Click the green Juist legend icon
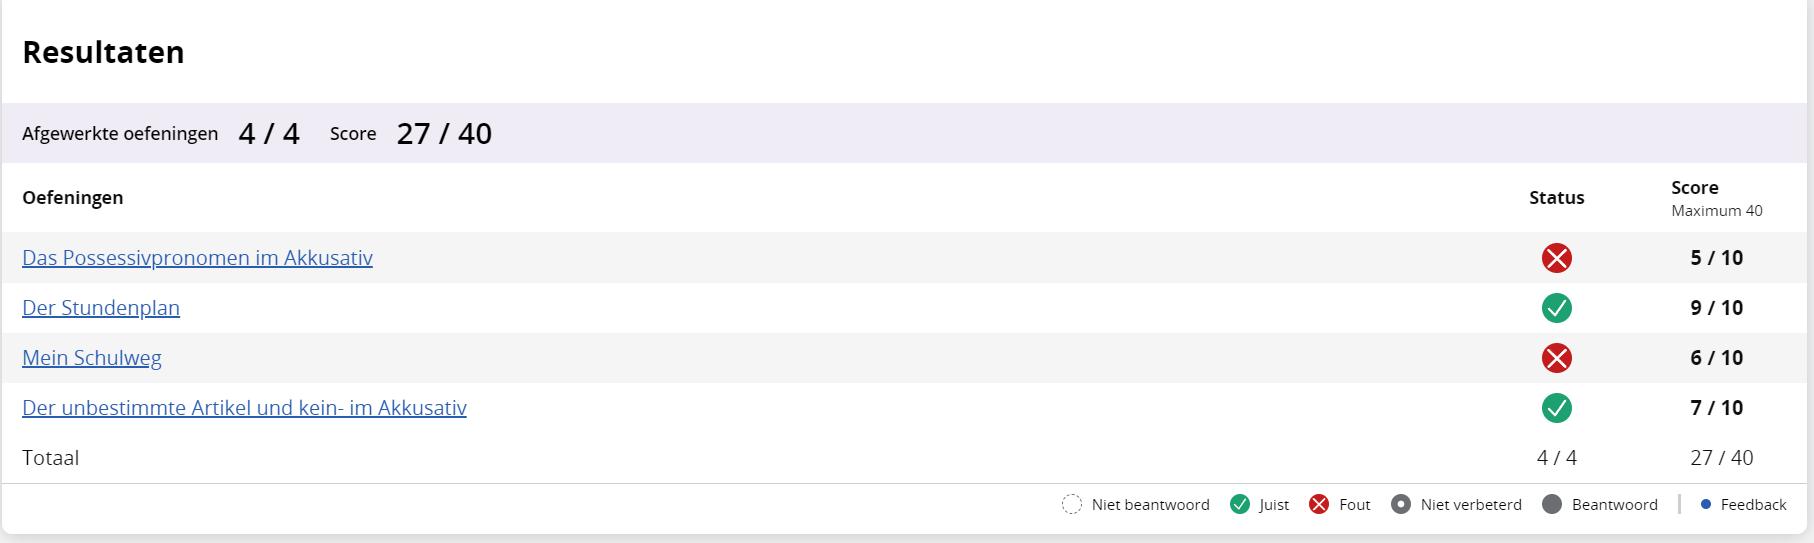1814x543 pixels. coord(1240,504)
